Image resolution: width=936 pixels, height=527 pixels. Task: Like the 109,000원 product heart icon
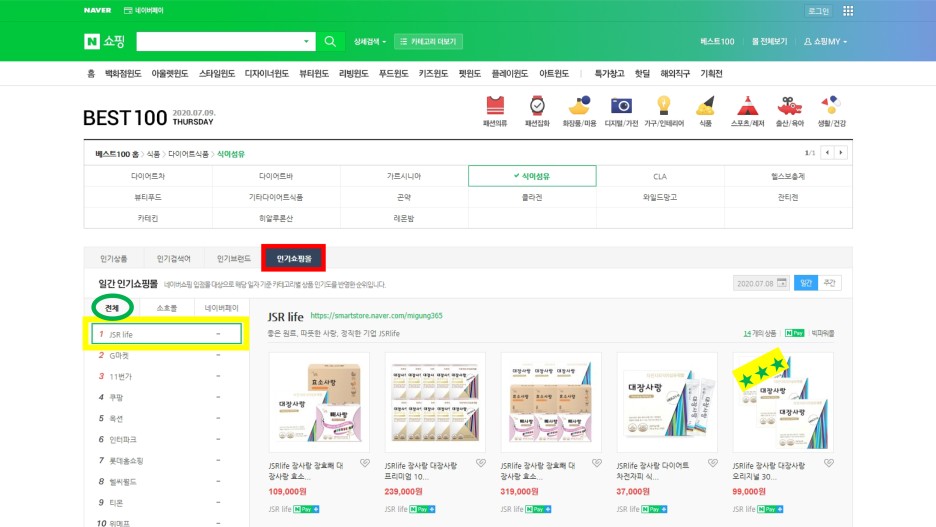pyautogui.click(x=365, y=463)
